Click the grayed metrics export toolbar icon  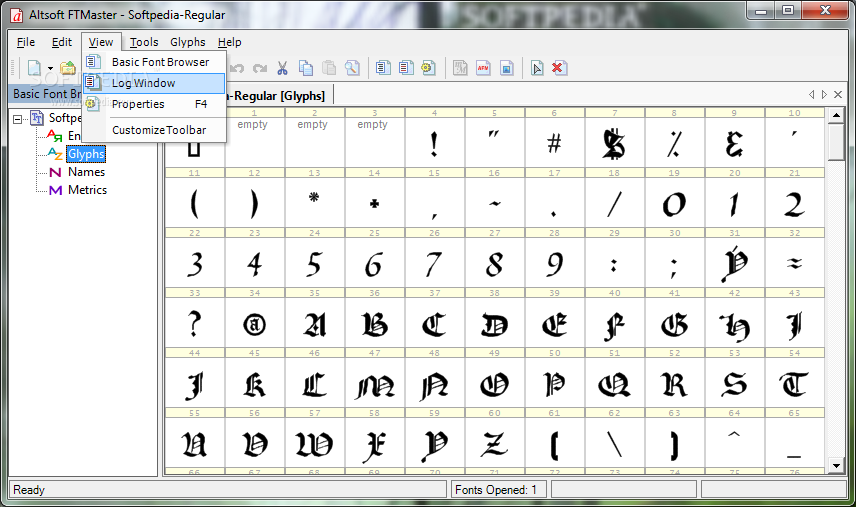coord(460,68)
